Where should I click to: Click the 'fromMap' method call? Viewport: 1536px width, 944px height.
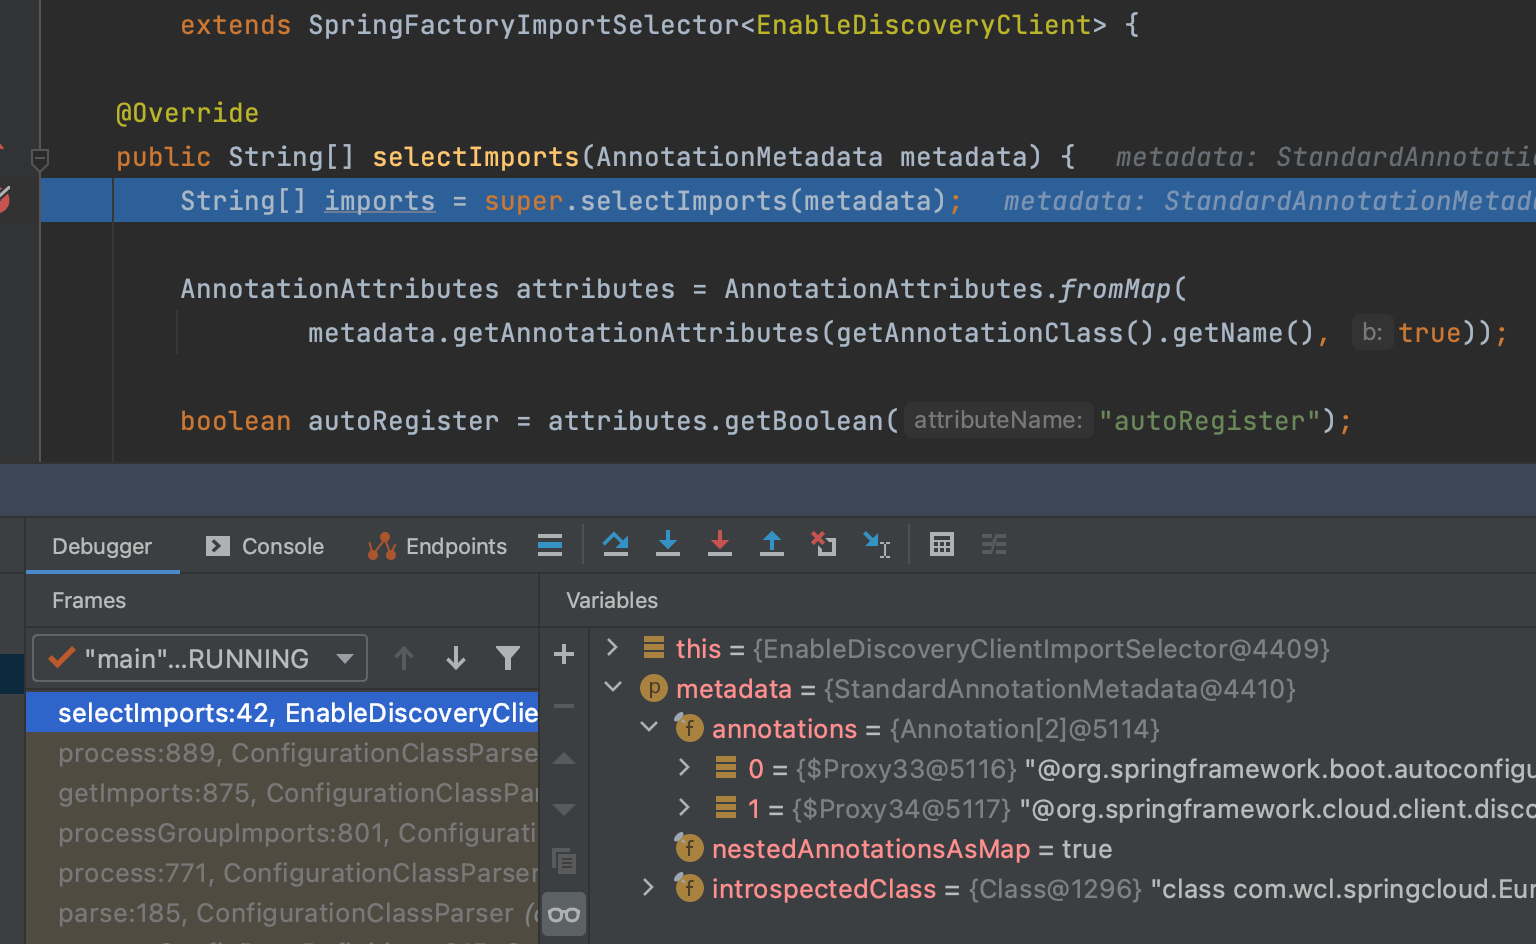coord(1115,289)
